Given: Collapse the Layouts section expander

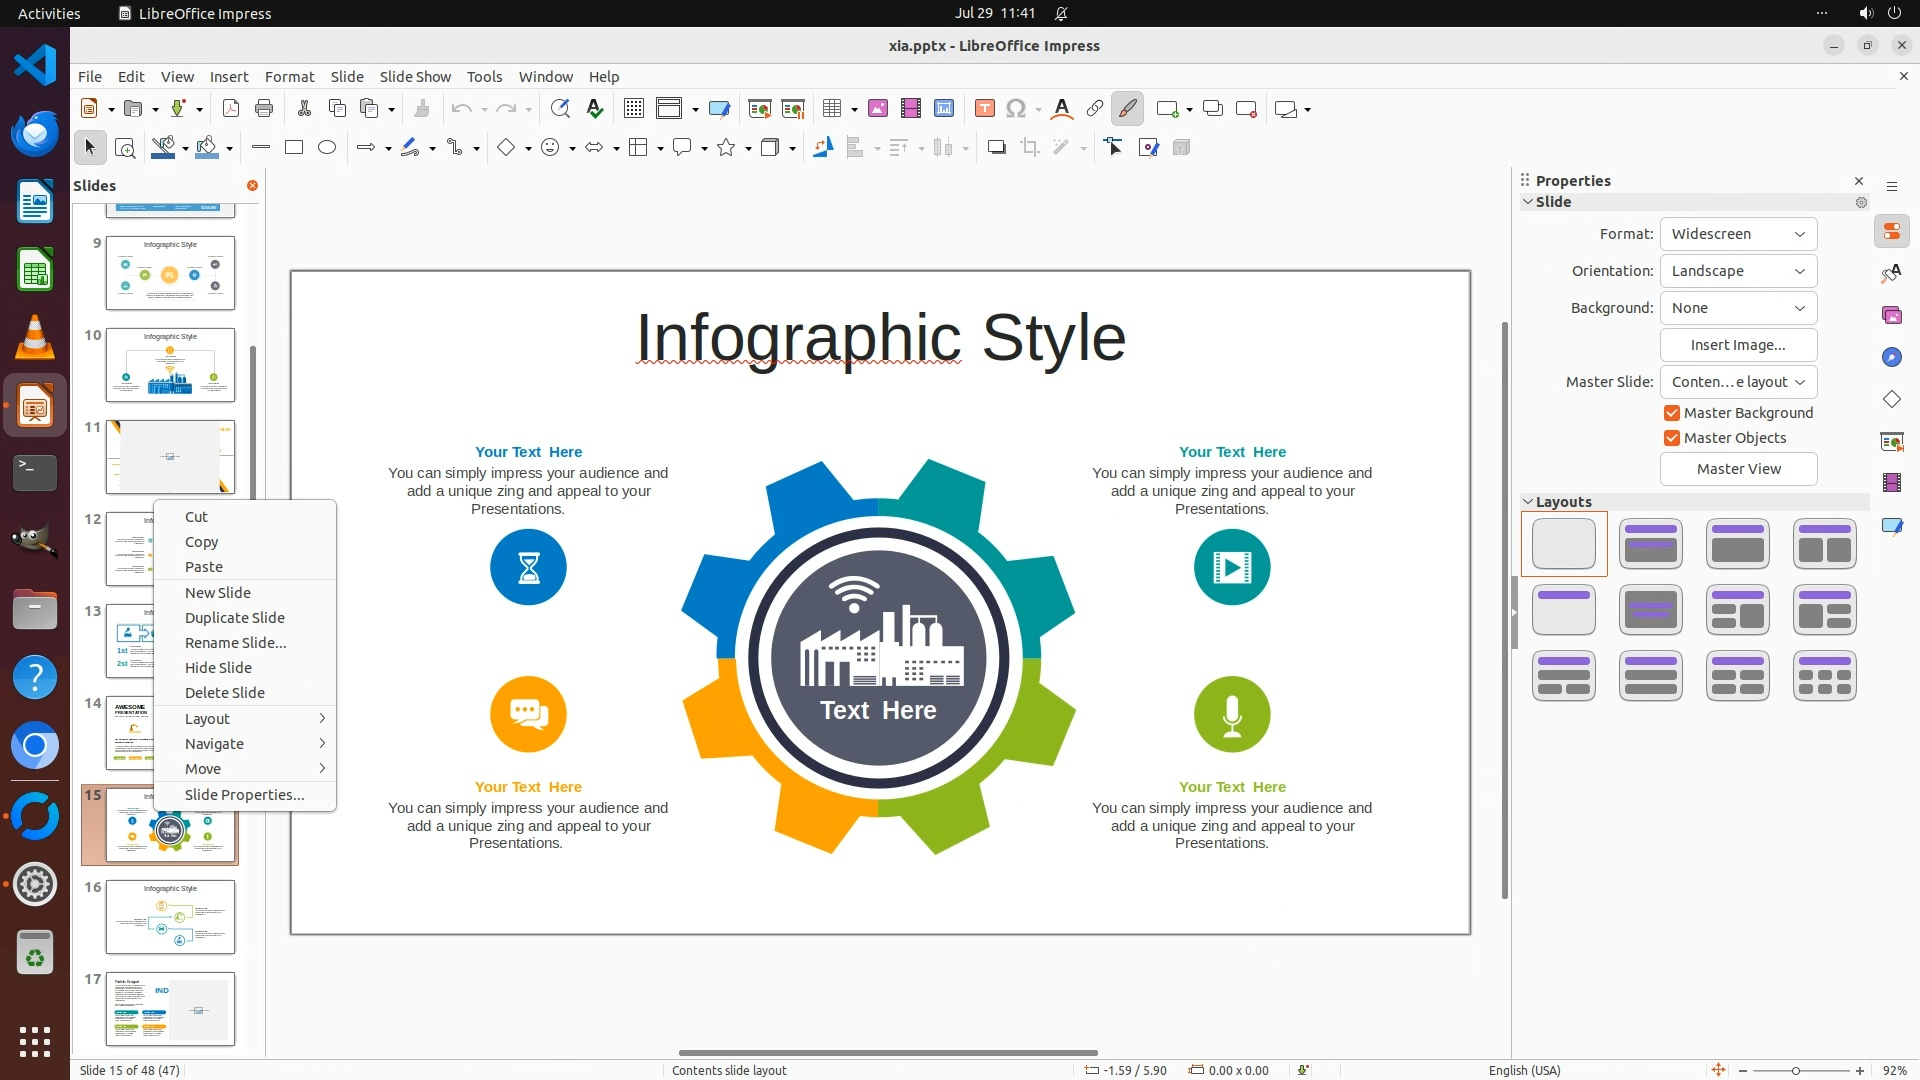Looking at the screenshot, I should click(1528, 502).
